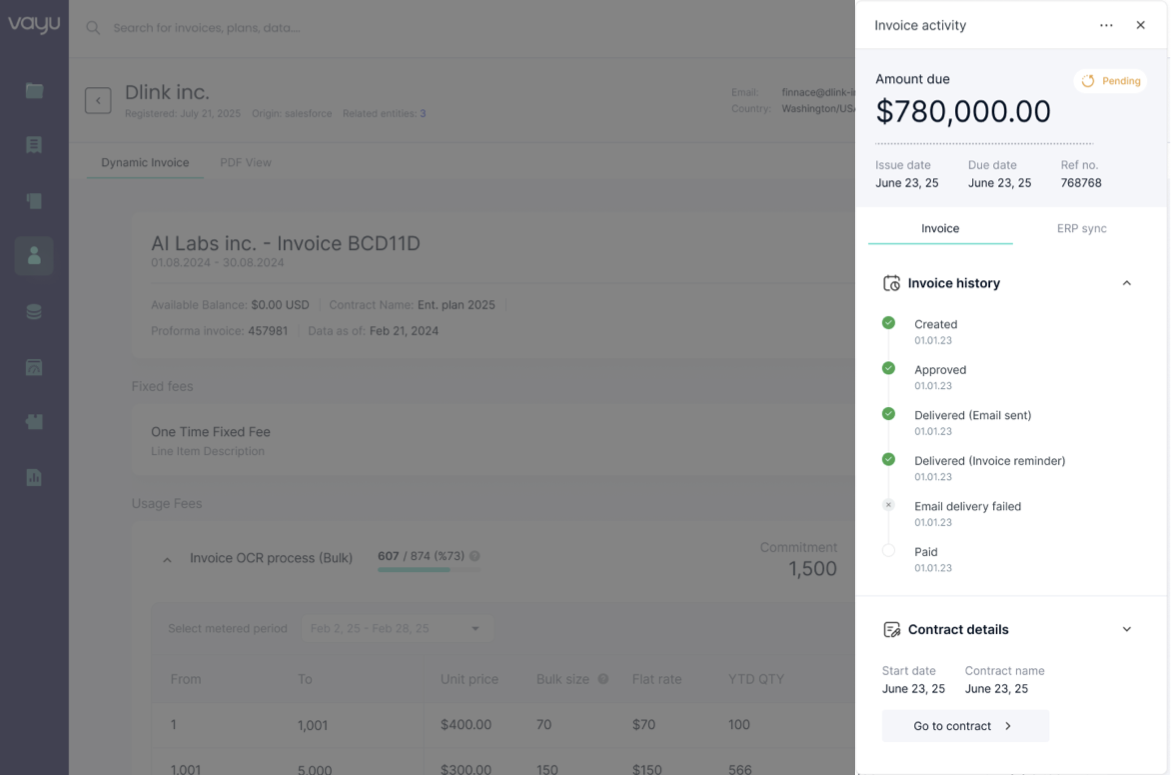Click the invoices receipt sidebar icon
Image resolution: width=1171 pixels, height=775 pixels.
(34, 146)
